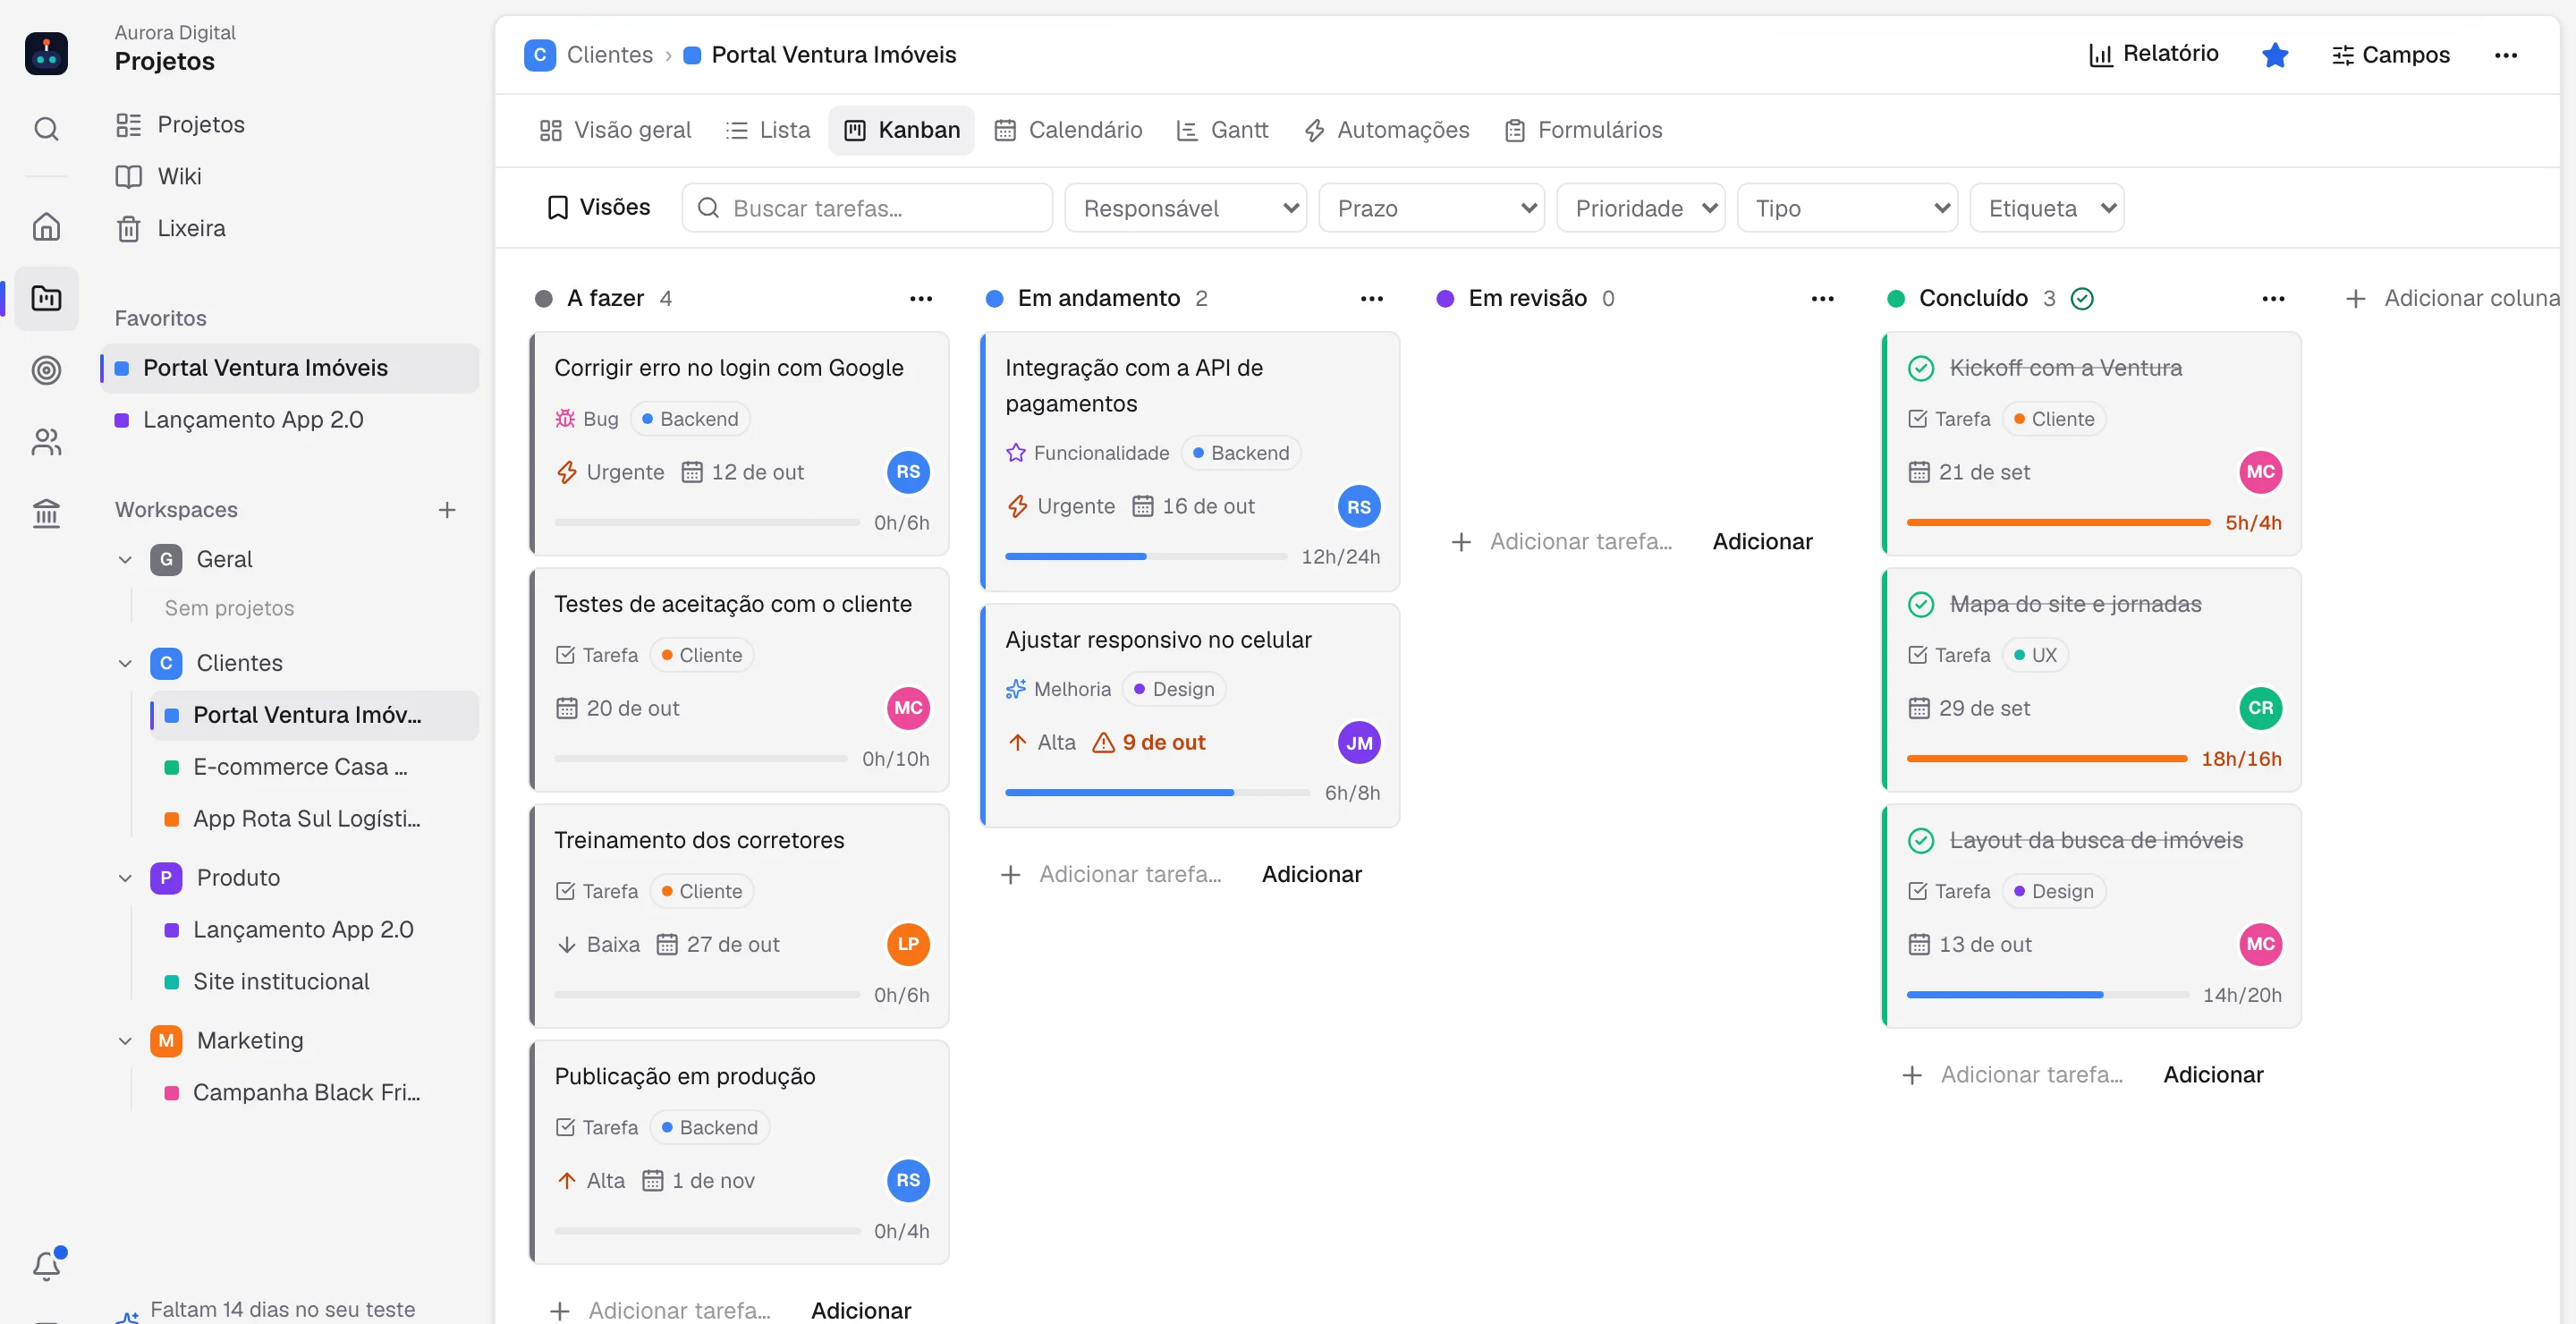Collapse the Marketing workspace chevron
The height and width of the screenshot is (1324, 2576).
pyautogui.click(x=125, y=1040)
